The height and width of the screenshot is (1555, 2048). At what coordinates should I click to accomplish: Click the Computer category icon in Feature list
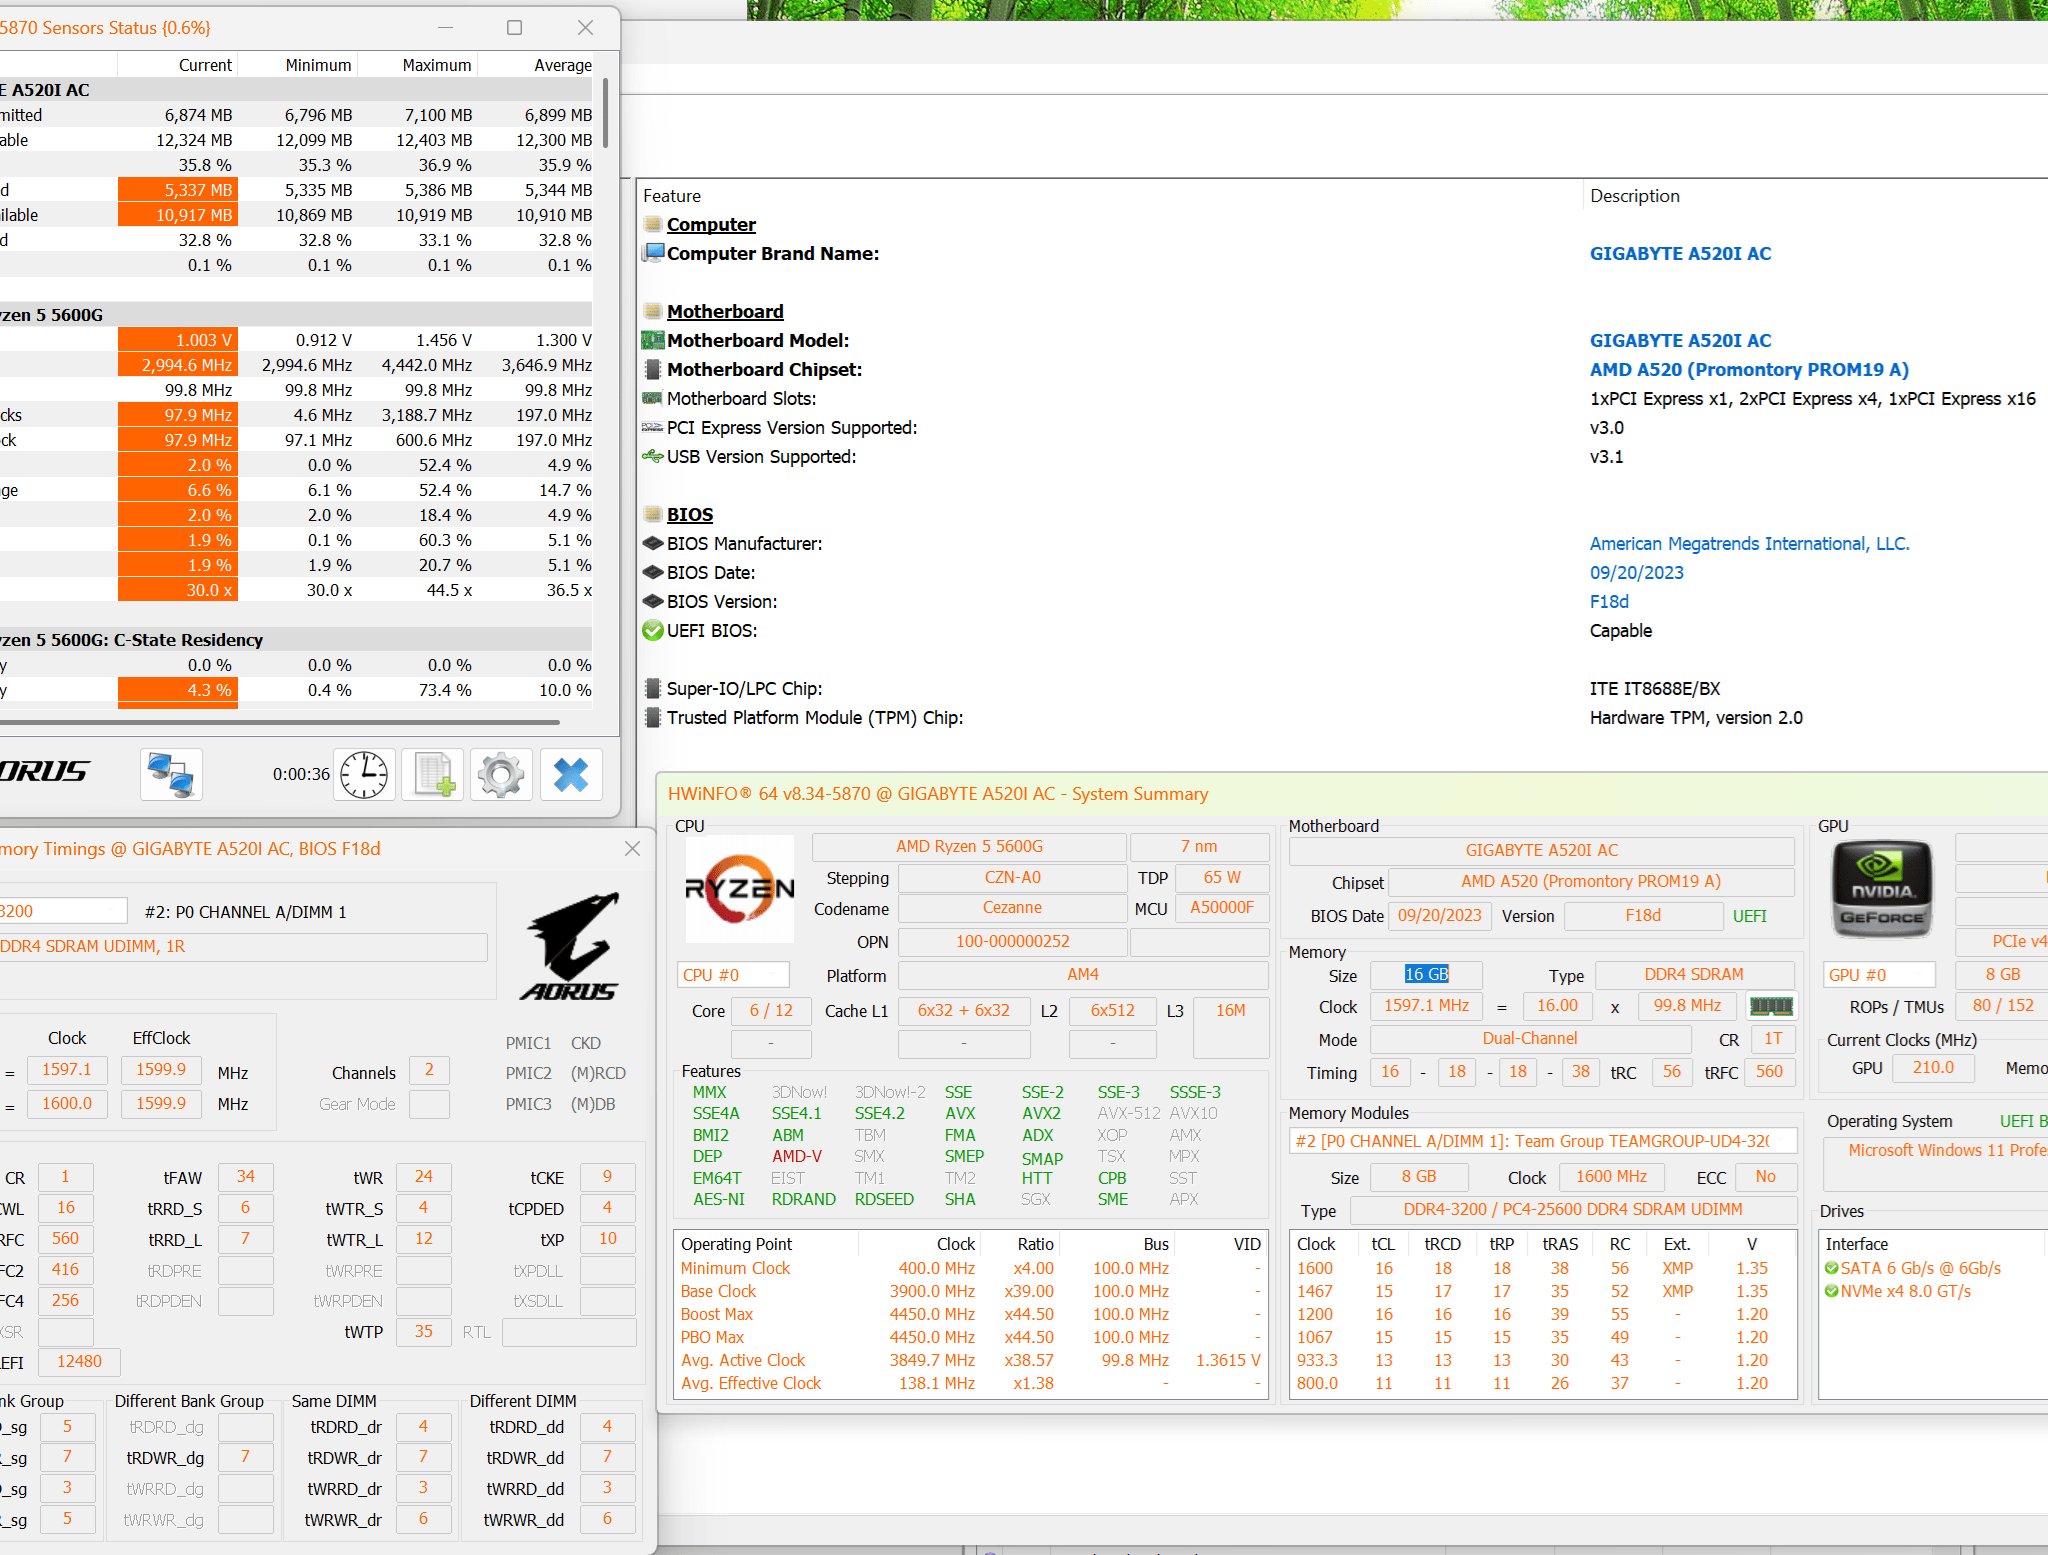652,225
